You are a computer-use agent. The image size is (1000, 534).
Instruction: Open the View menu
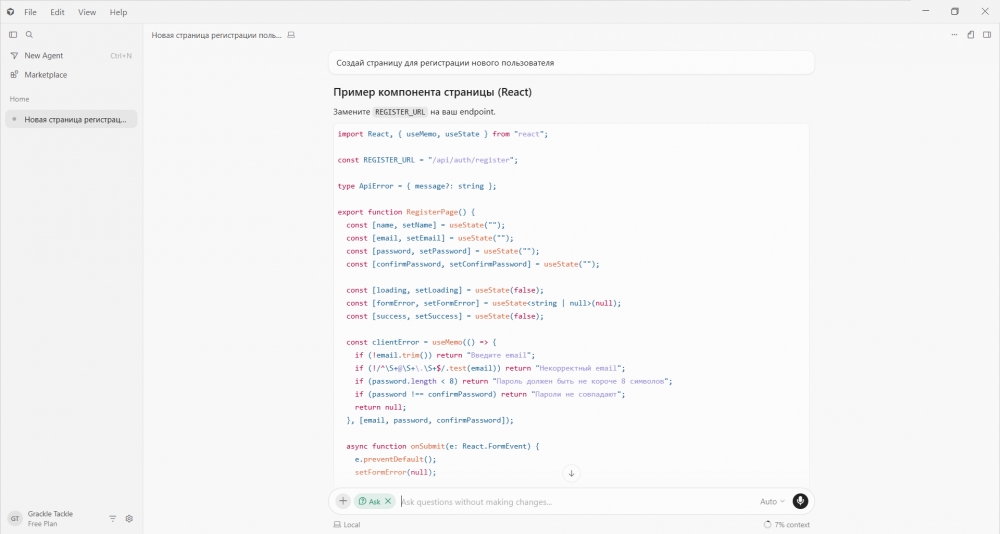(87, 12)
